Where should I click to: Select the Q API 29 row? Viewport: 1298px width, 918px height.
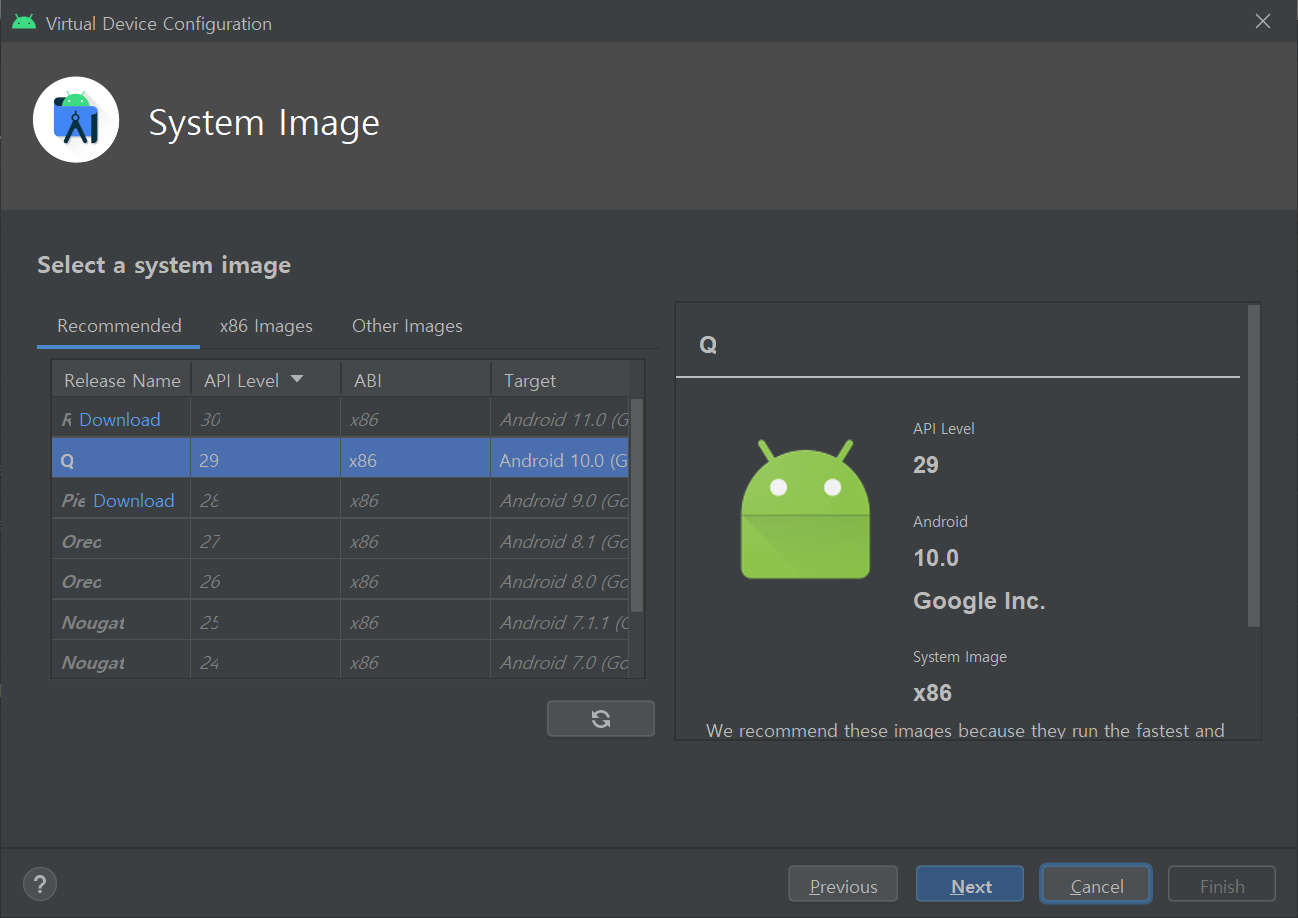click(340, 461)
